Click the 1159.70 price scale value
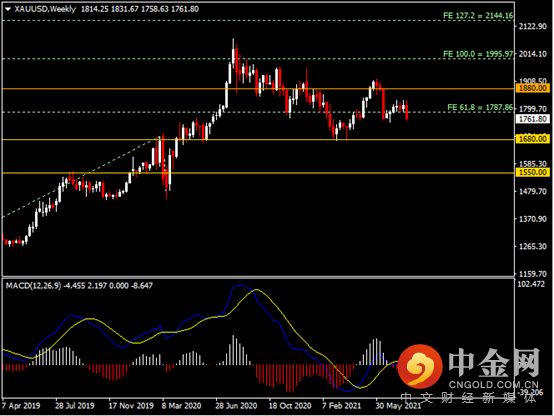This screenshot has height=416, width=554. 532,274
